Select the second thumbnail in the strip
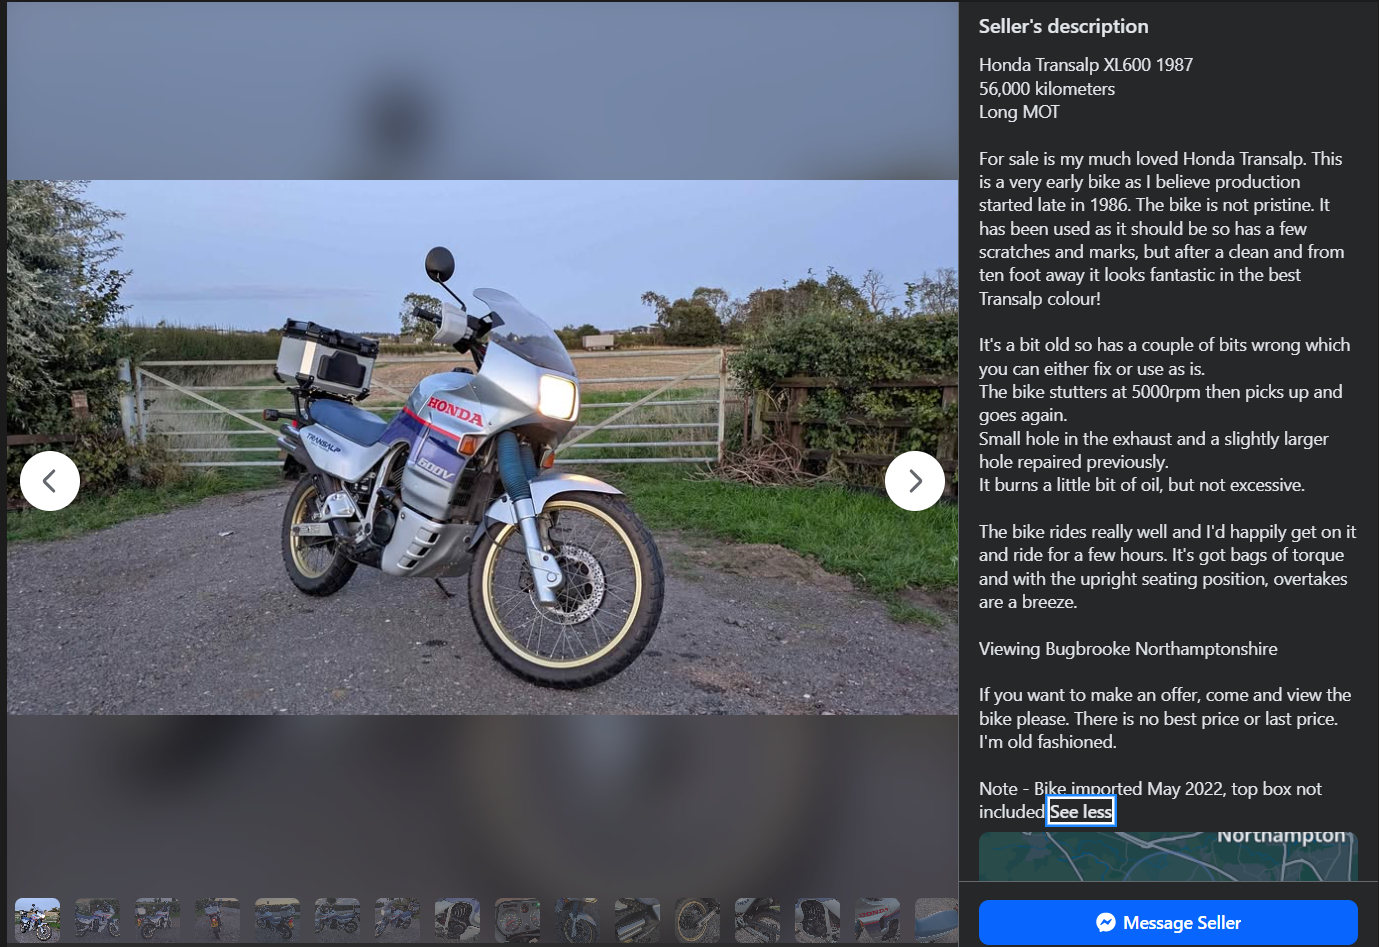The height and width of the screenshot is (947, 1379). tap(97, 919)
